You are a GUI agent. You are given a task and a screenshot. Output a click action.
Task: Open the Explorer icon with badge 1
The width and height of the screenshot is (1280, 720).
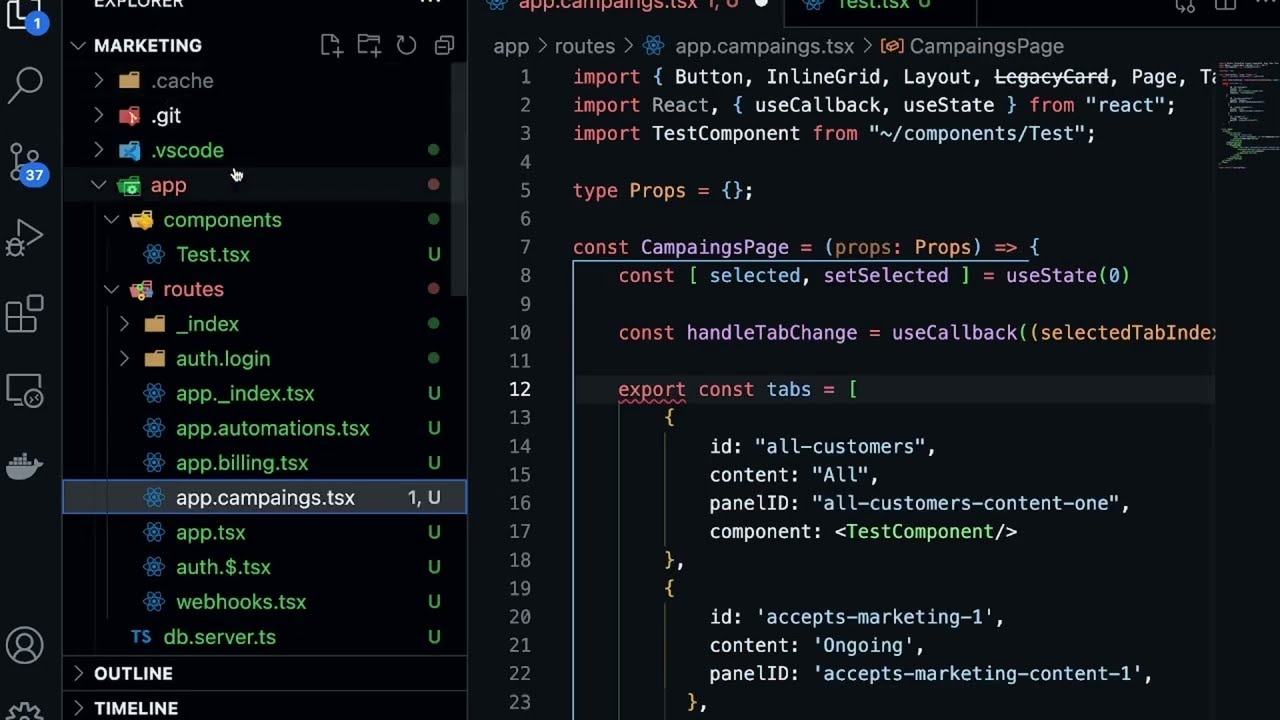(x=25, y=14)
